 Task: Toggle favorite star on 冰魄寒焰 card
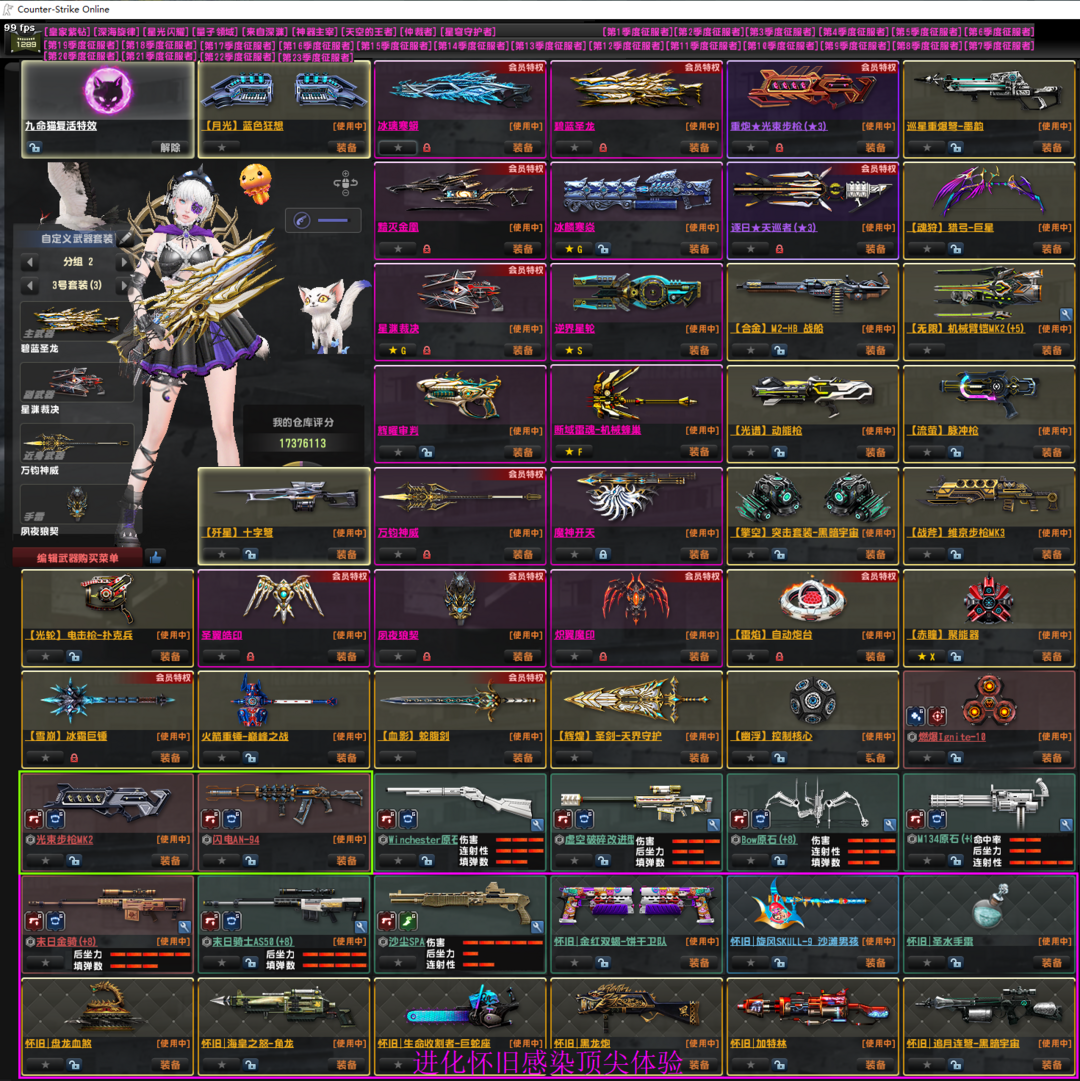point(398,147)
